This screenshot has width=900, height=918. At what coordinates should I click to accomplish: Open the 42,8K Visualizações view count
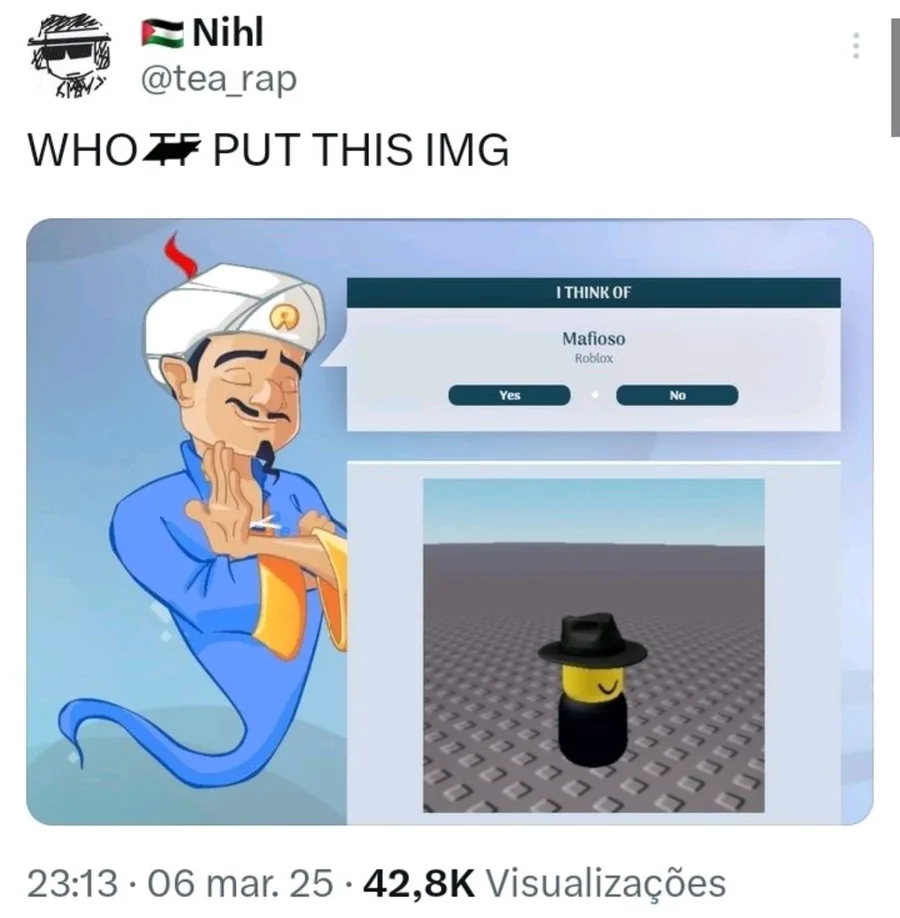click(545, 883)
